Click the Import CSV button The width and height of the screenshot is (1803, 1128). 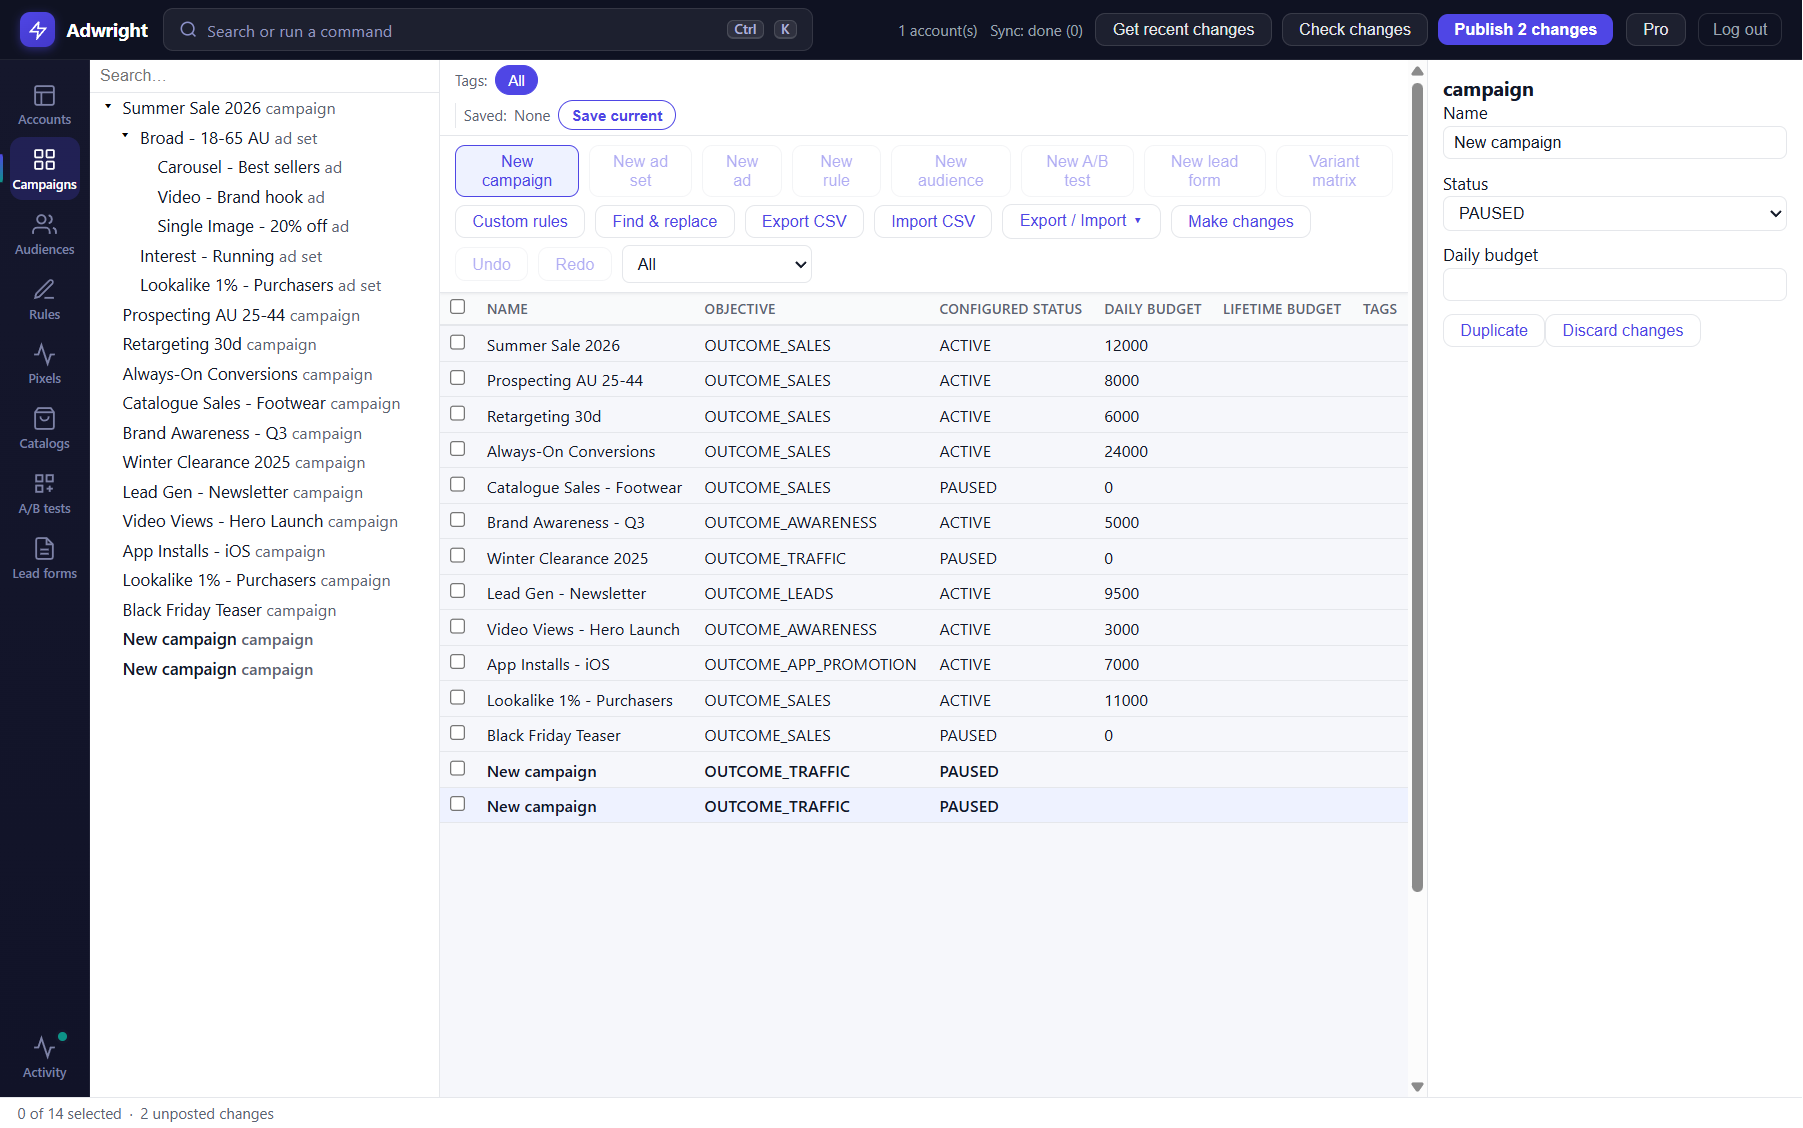tap(933, 221)
